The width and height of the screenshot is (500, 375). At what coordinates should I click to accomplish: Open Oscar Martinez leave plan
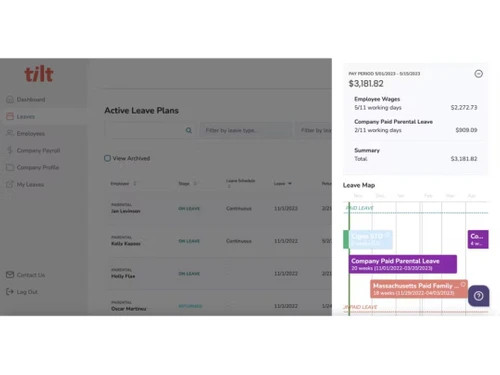click(x=129, y=309)
